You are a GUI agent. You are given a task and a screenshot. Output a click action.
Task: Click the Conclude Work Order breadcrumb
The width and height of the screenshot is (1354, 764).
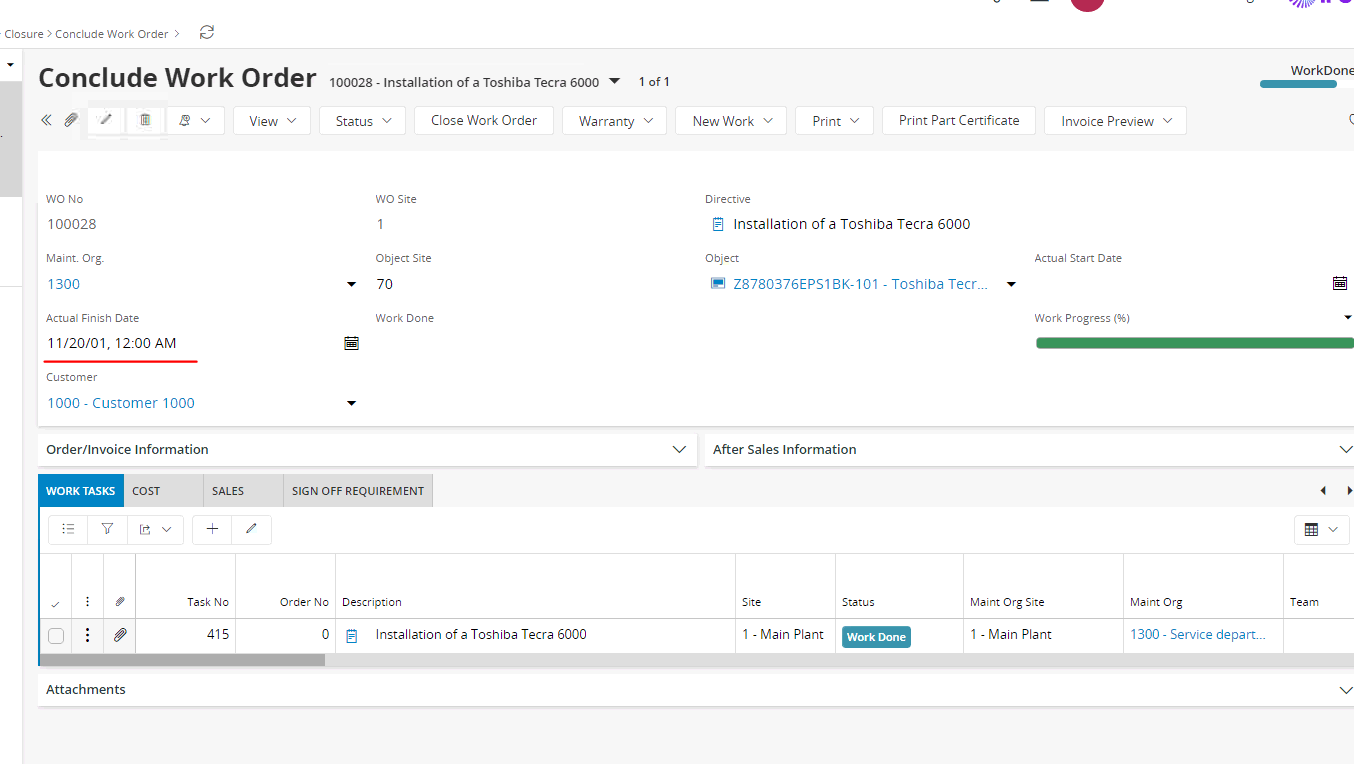coord(112,34)
